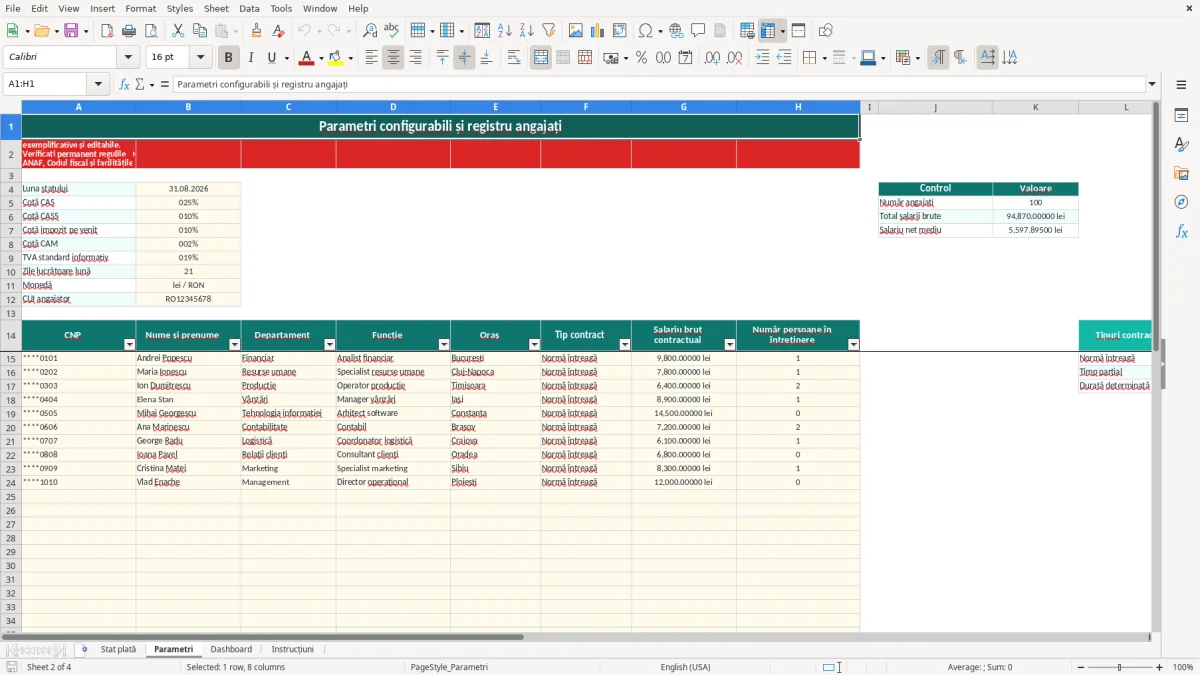Toggle Underline formatting

[271, 58]
